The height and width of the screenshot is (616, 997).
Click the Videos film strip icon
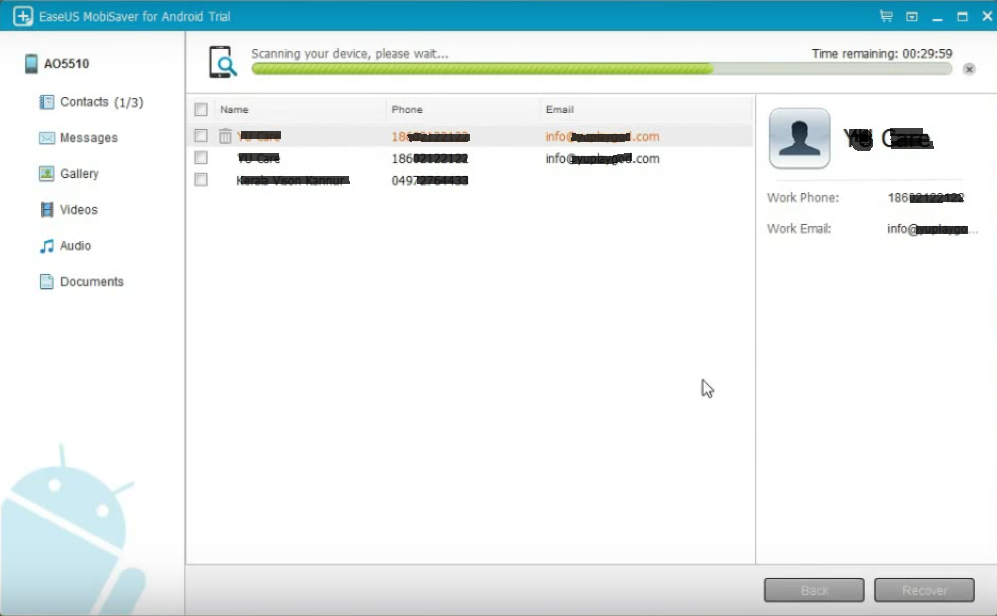point(46,210)
